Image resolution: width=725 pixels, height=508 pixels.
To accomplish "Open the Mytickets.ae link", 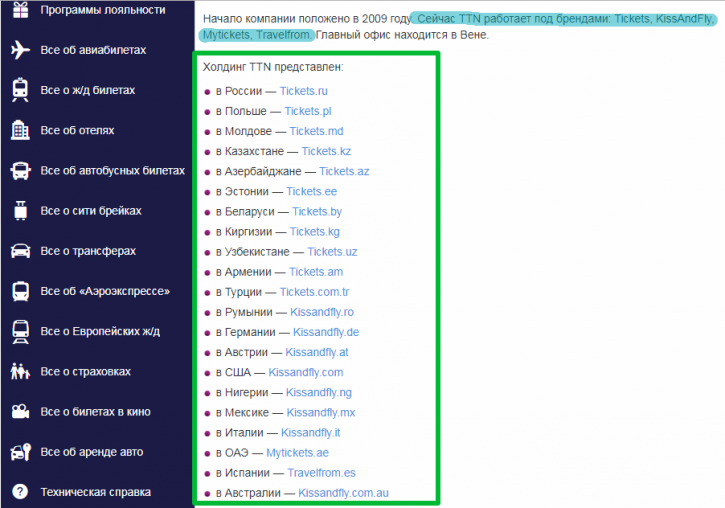I will click(x=297, y=453).
